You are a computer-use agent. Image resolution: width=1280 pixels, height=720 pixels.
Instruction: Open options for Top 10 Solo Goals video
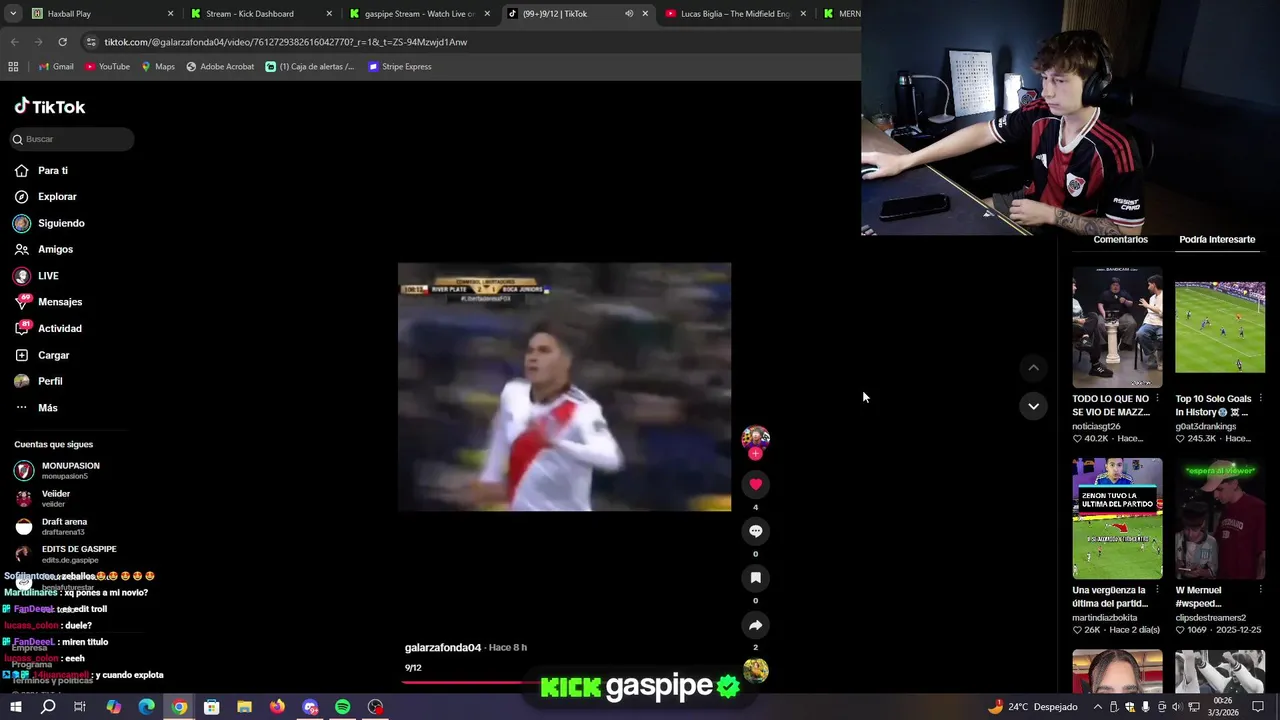click(x=1260, y=398)
